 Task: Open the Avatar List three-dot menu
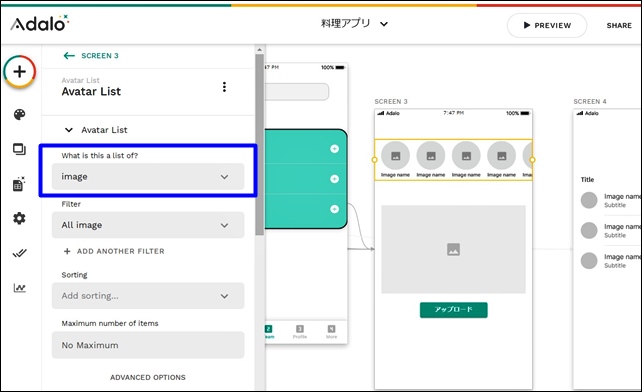click(x=224, y=87)
